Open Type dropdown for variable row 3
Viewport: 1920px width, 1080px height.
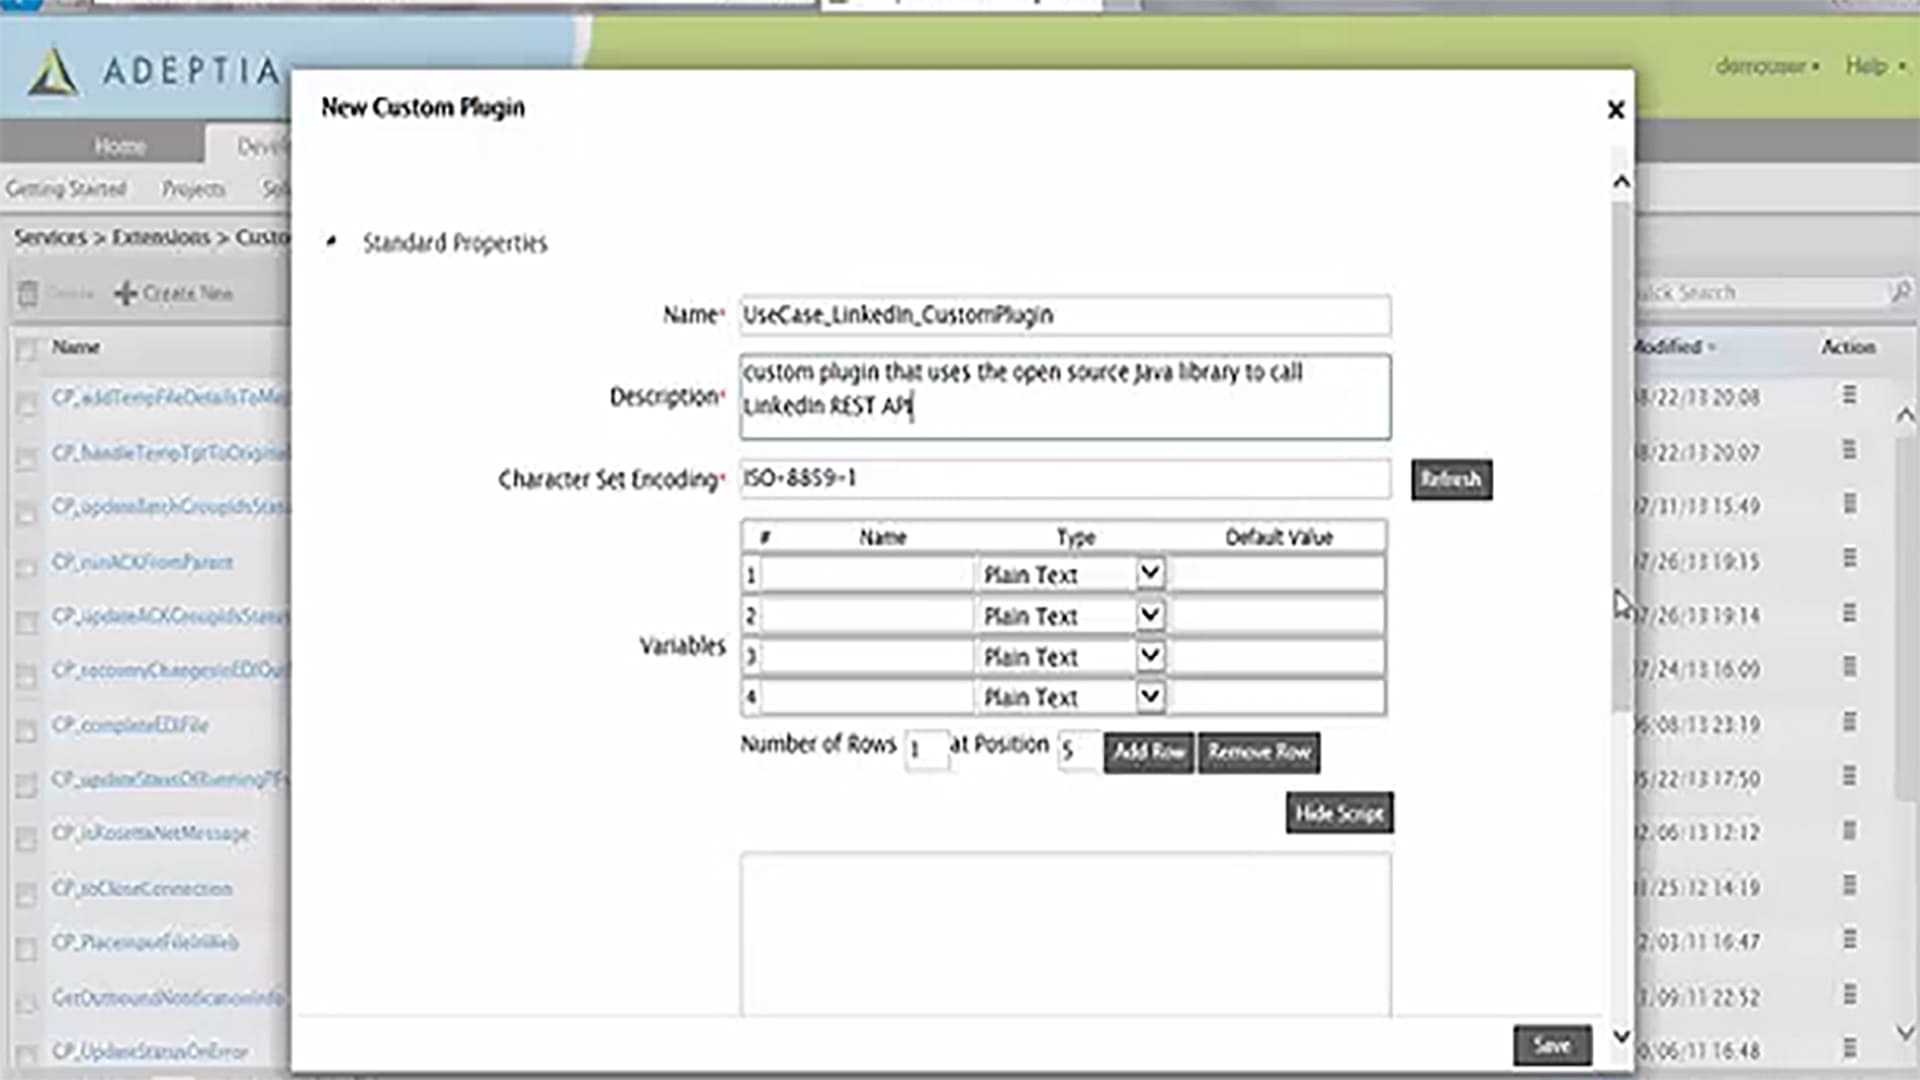[x=1150, y=656]
